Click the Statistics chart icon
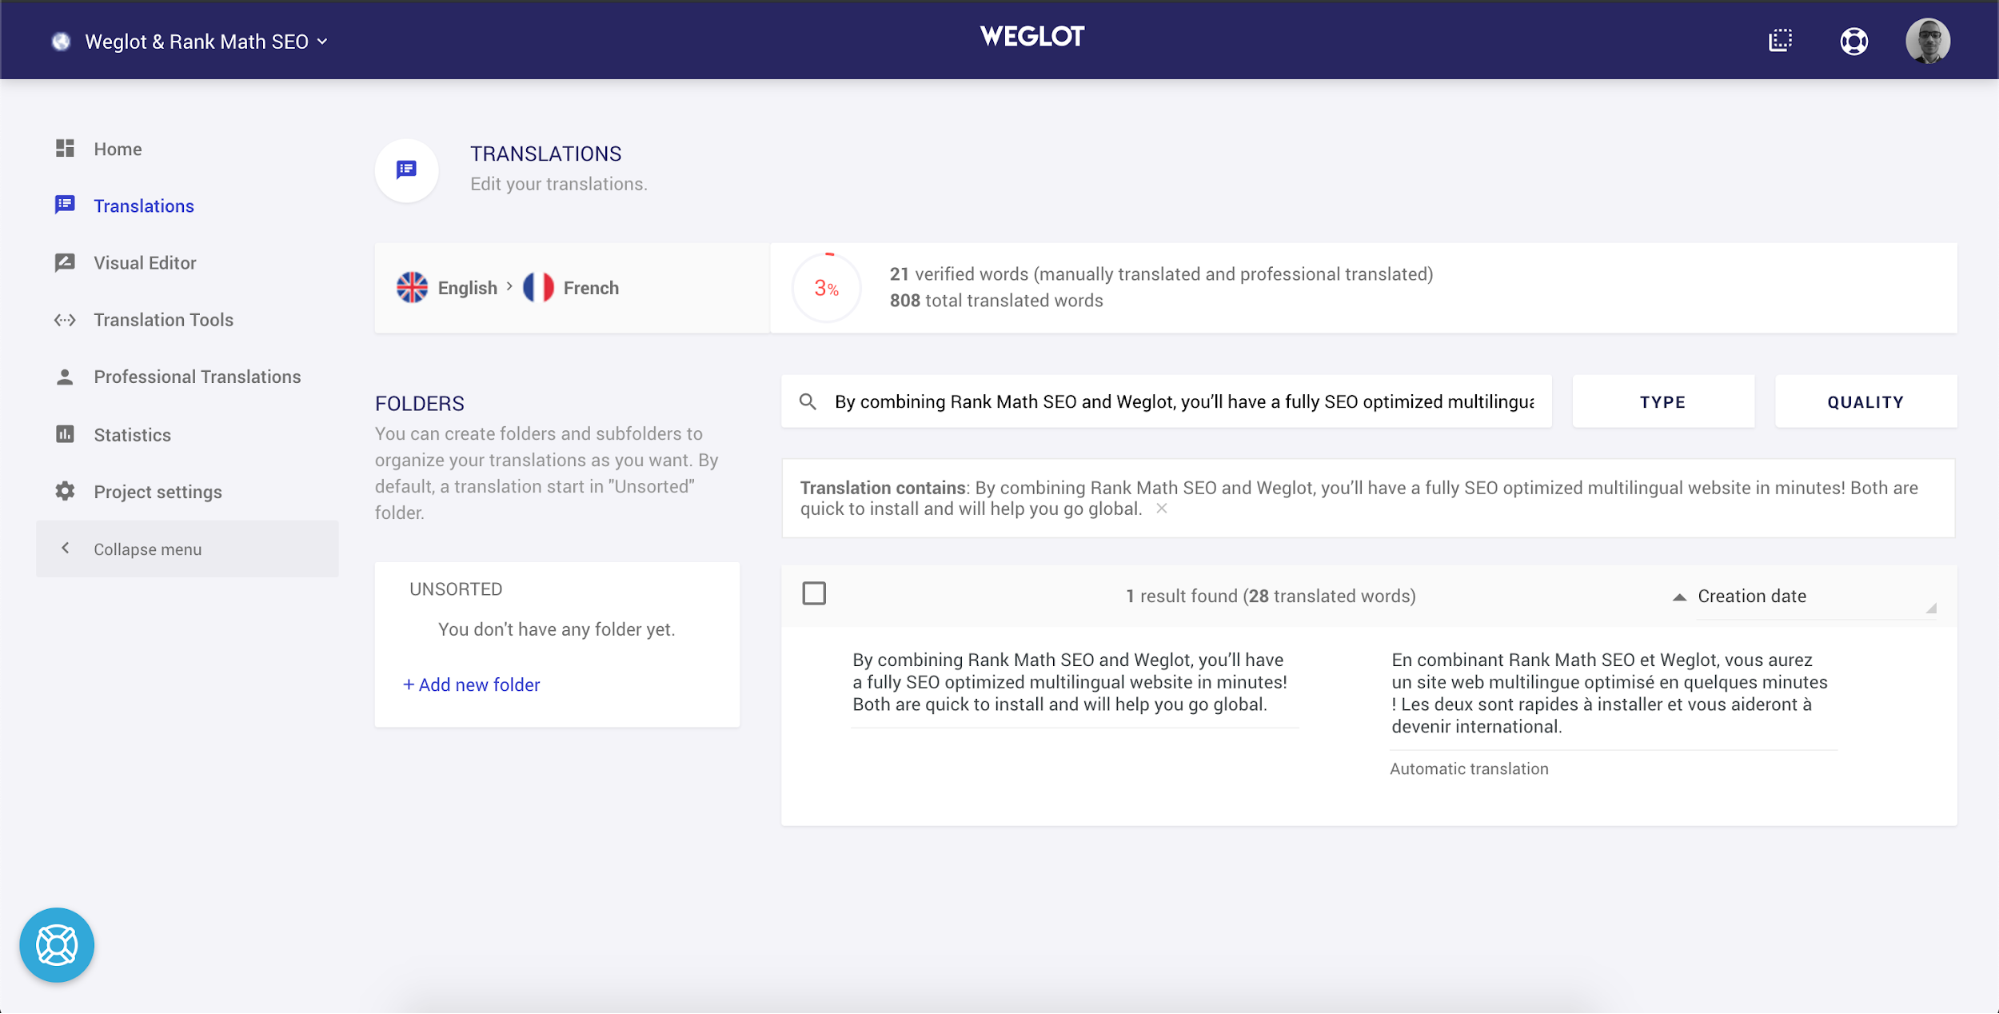 (65, 434)
